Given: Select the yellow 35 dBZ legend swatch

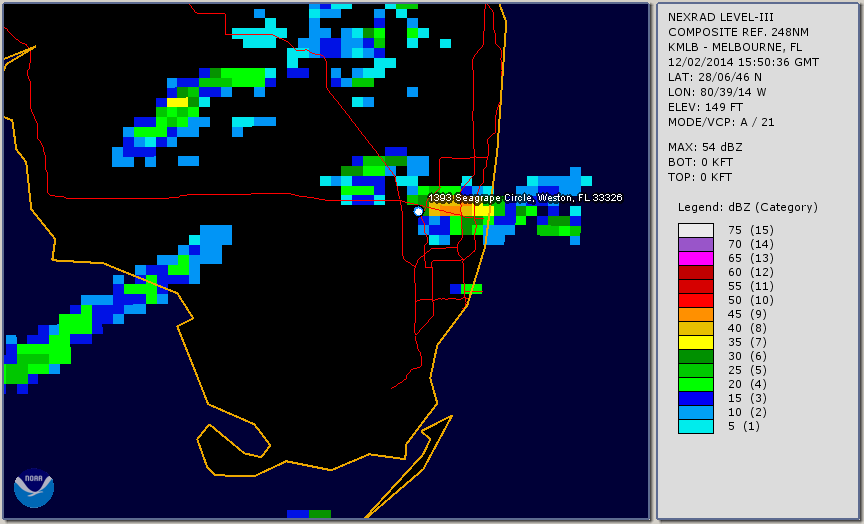Looking at the screenshot, I should (695, 343).
